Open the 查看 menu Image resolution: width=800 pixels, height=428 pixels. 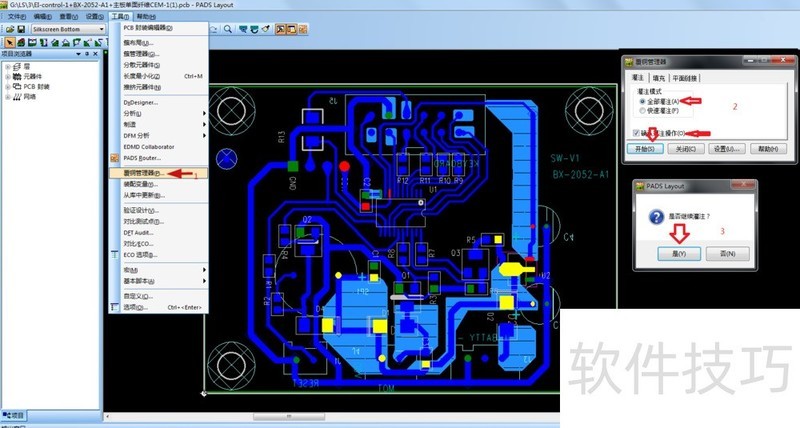[68, 16]
